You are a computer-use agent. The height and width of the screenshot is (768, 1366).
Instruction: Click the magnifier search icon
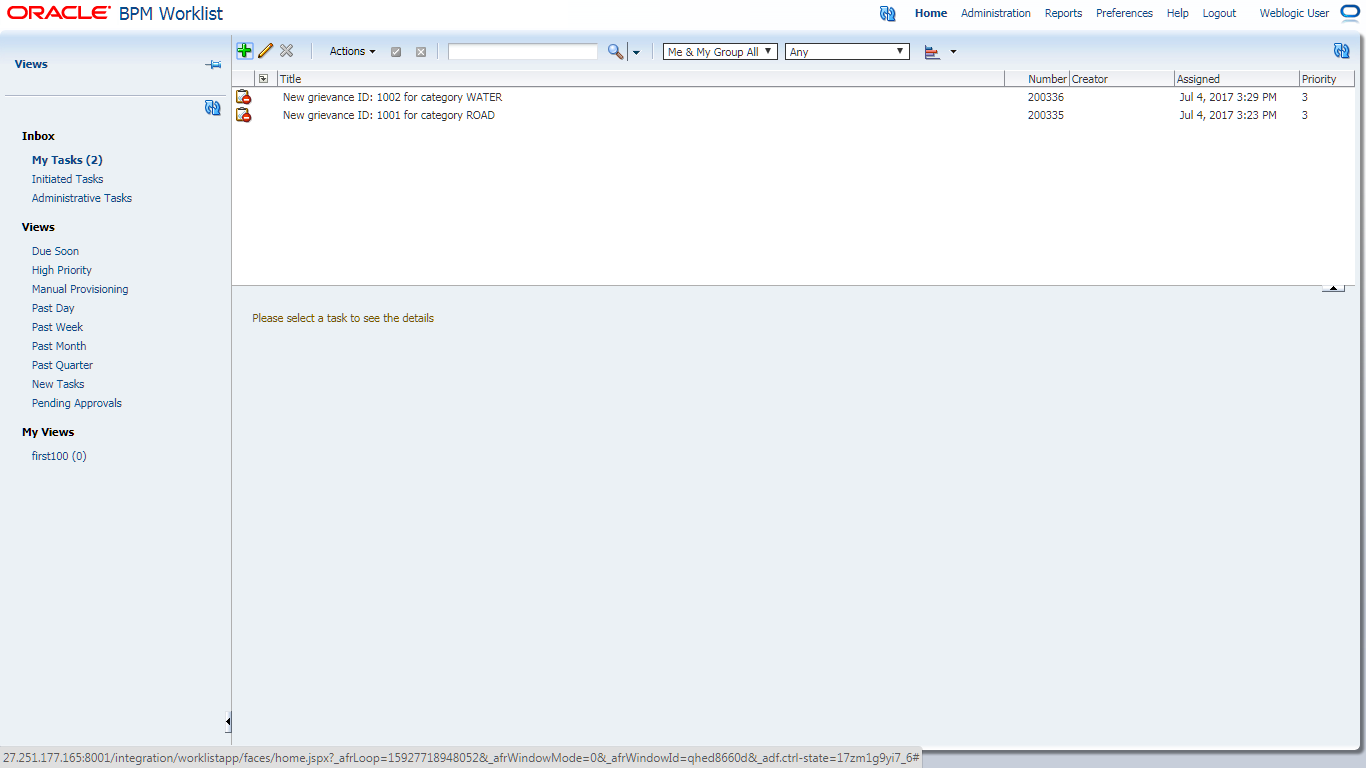click(x=614, y=51)
